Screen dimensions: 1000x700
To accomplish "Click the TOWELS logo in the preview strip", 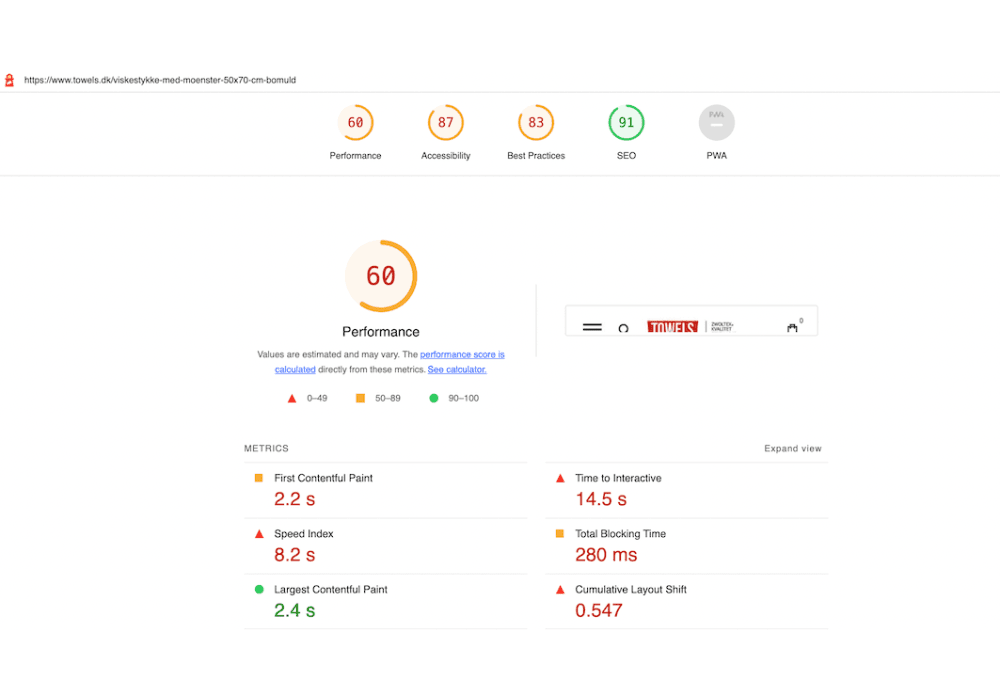I will (672, 327).
